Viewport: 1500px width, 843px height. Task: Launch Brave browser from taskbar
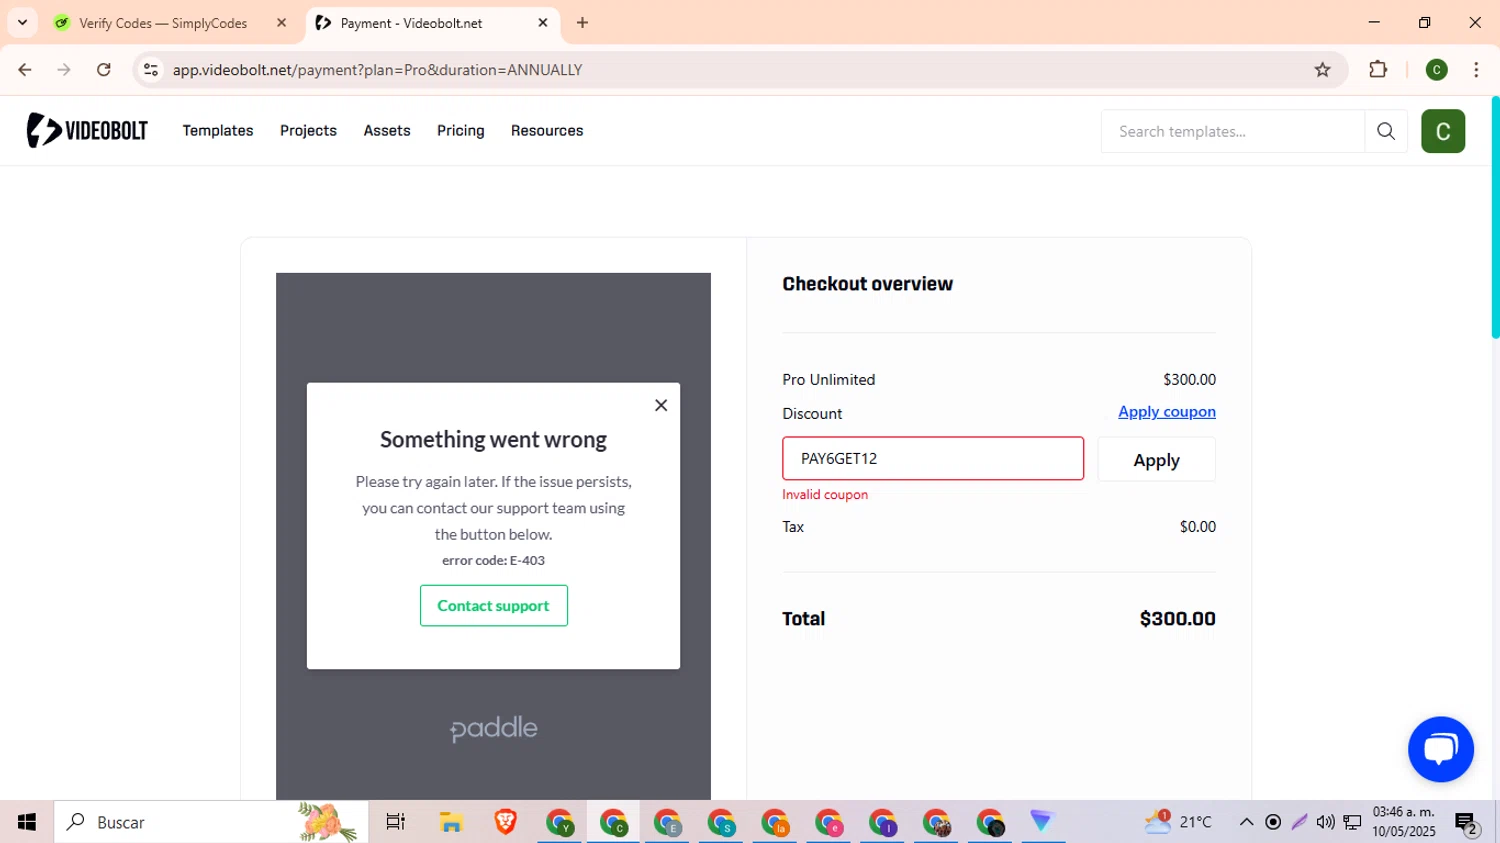506,822
